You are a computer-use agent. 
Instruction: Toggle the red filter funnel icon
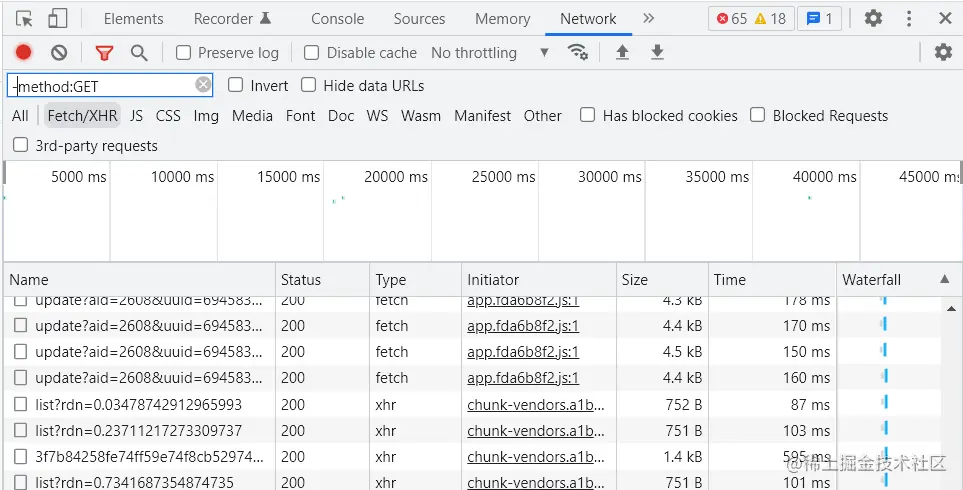coord(104,52)
